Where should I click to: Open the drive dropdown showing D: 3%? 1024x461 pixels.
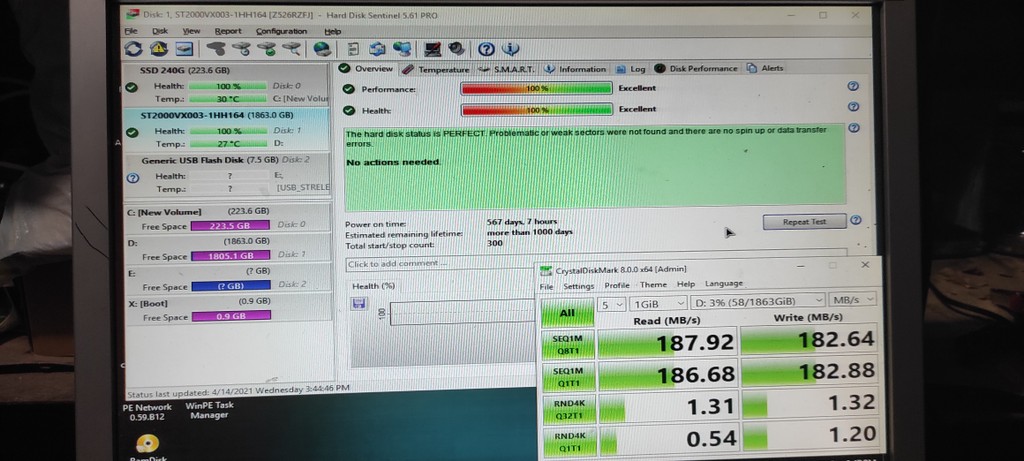pos(758,302)
